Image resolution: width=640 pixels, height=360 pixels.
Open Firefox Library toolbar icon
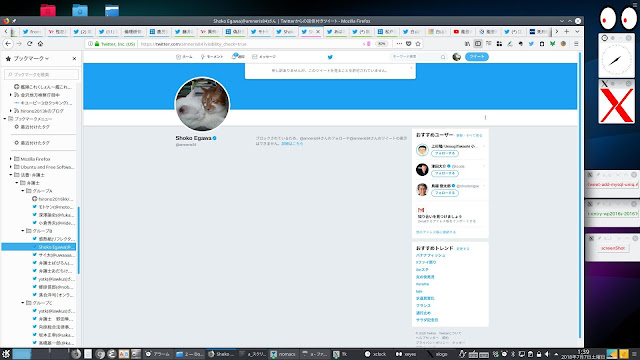[x=467, y=44]
